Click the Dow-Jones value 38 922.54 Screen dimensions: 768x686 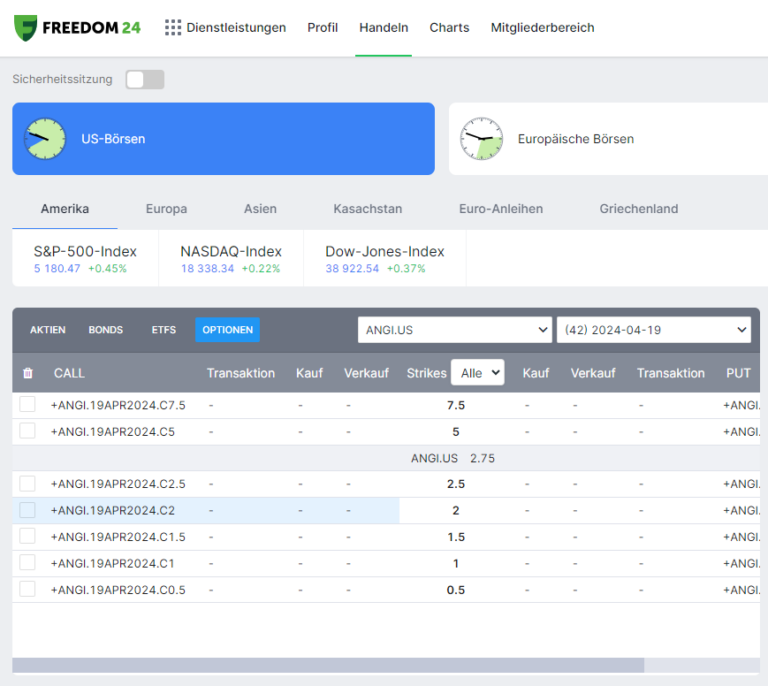[352, 268]
